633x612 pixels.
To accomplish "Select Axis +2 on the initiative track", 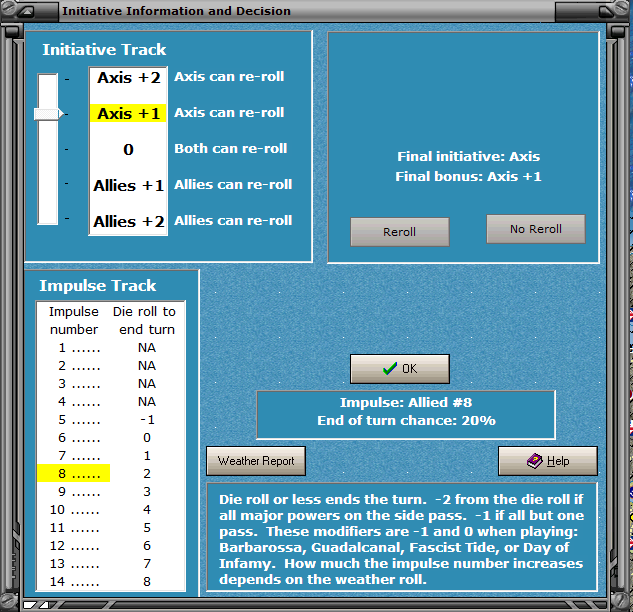I will point(128,78).
